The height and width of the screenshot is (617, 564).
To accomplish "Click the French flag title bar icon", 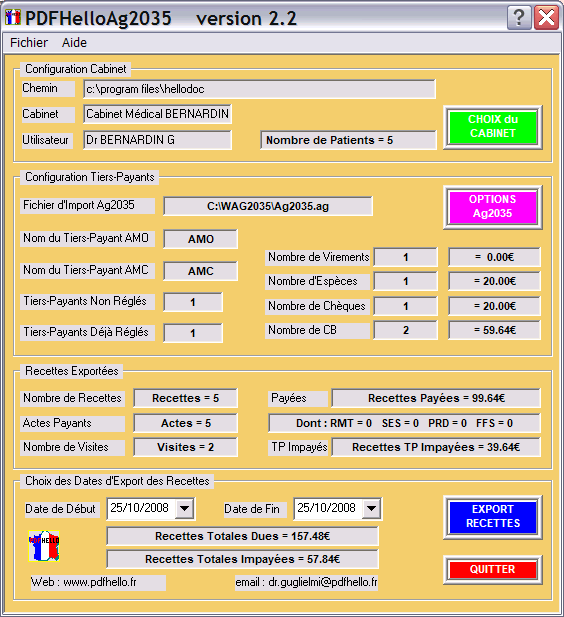I will point(13,18).
